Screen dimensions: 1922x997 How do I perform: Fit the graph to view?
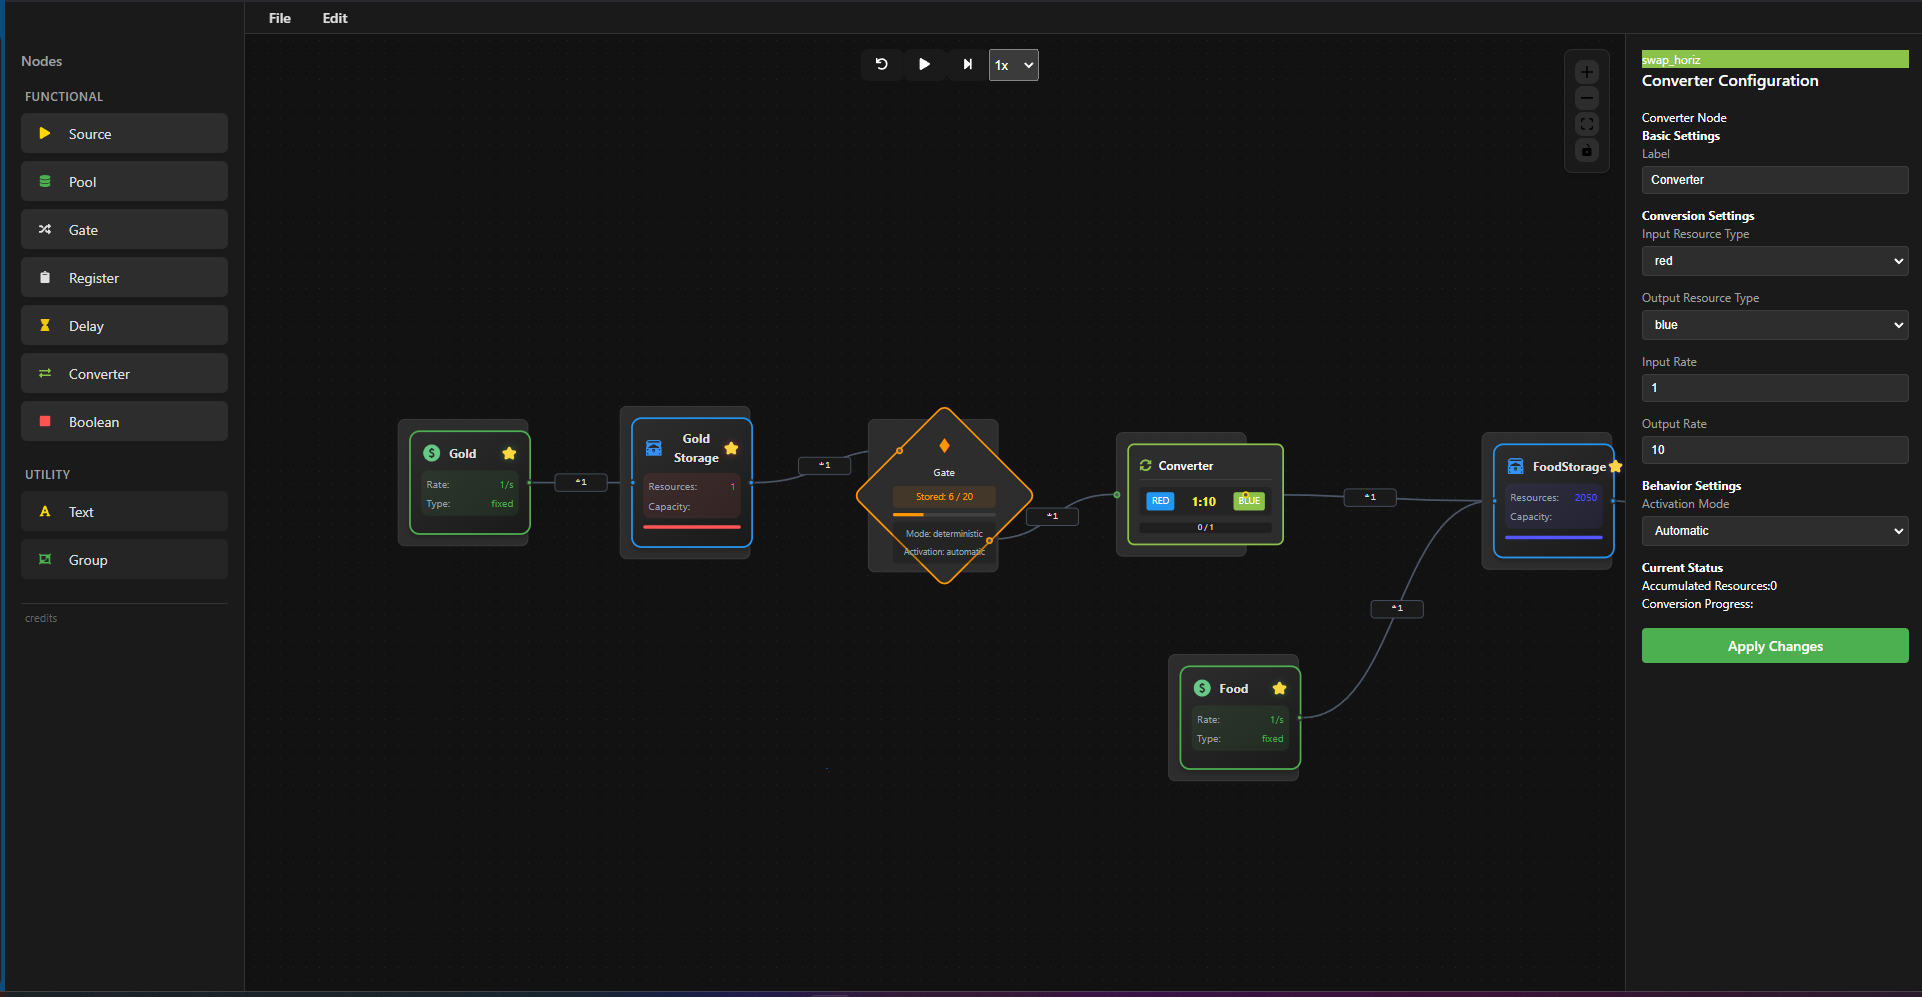[1586, 124]
